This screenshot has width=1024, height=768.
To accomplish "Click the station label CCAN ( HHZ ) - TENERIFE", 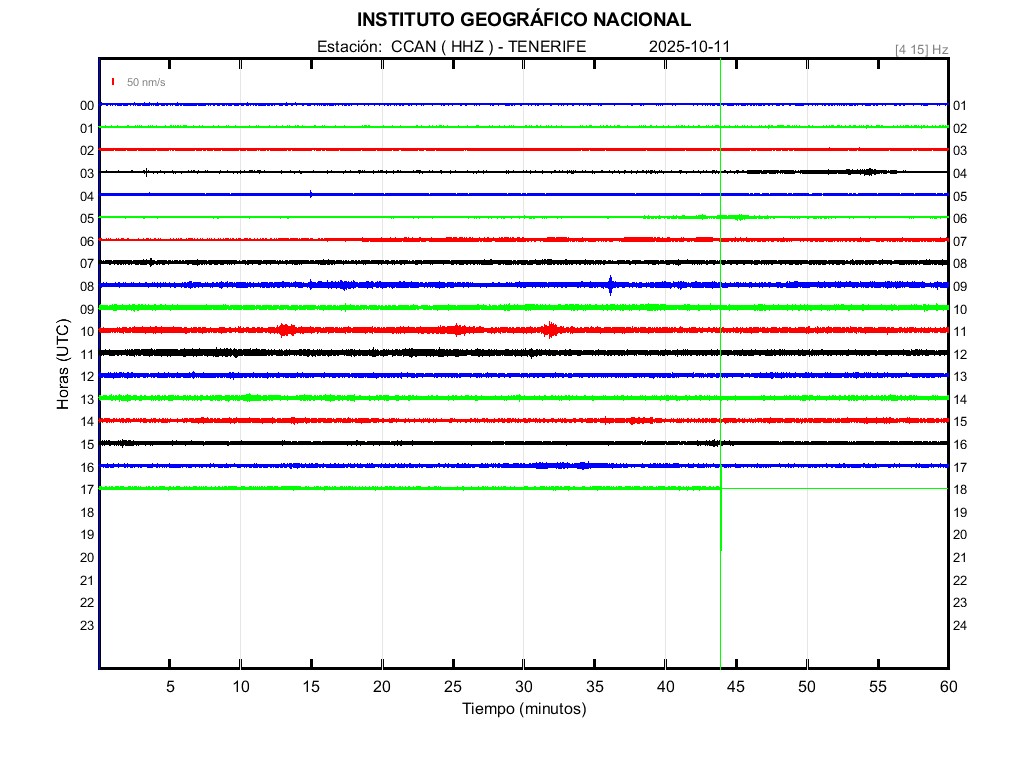I will tap(451, 46).
